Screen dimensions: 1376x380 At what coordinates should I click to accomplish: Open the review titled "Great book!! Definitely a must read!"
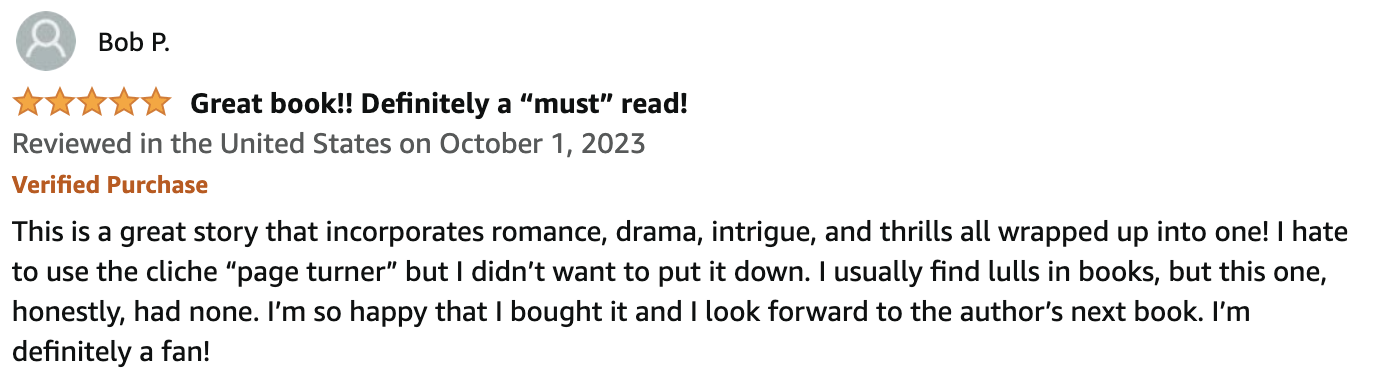pyautogui.click(x=439, y=103)
